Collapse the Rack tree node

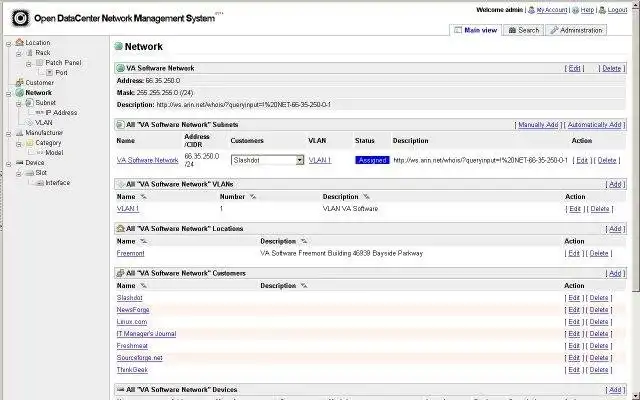pos(19,53)
